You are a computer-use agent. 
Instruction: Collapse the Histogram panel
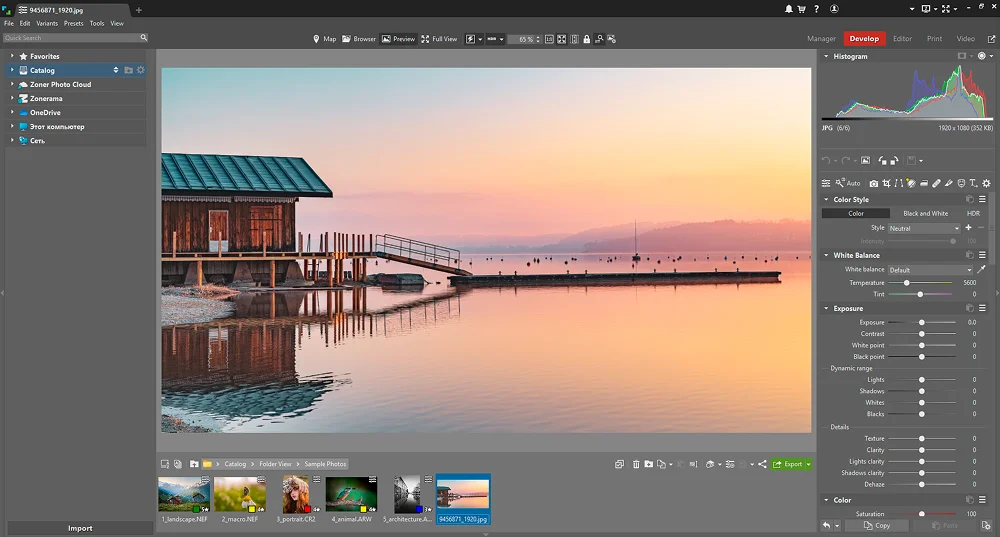coord(827,56)
